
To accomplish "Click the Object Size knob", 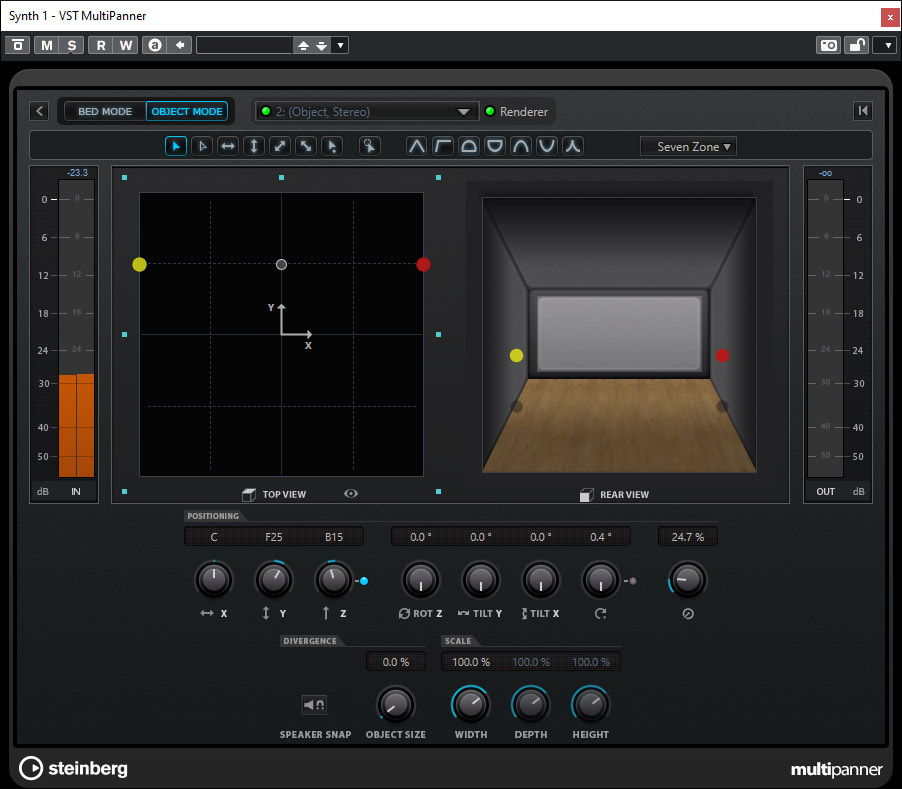I will pos(396,705).
